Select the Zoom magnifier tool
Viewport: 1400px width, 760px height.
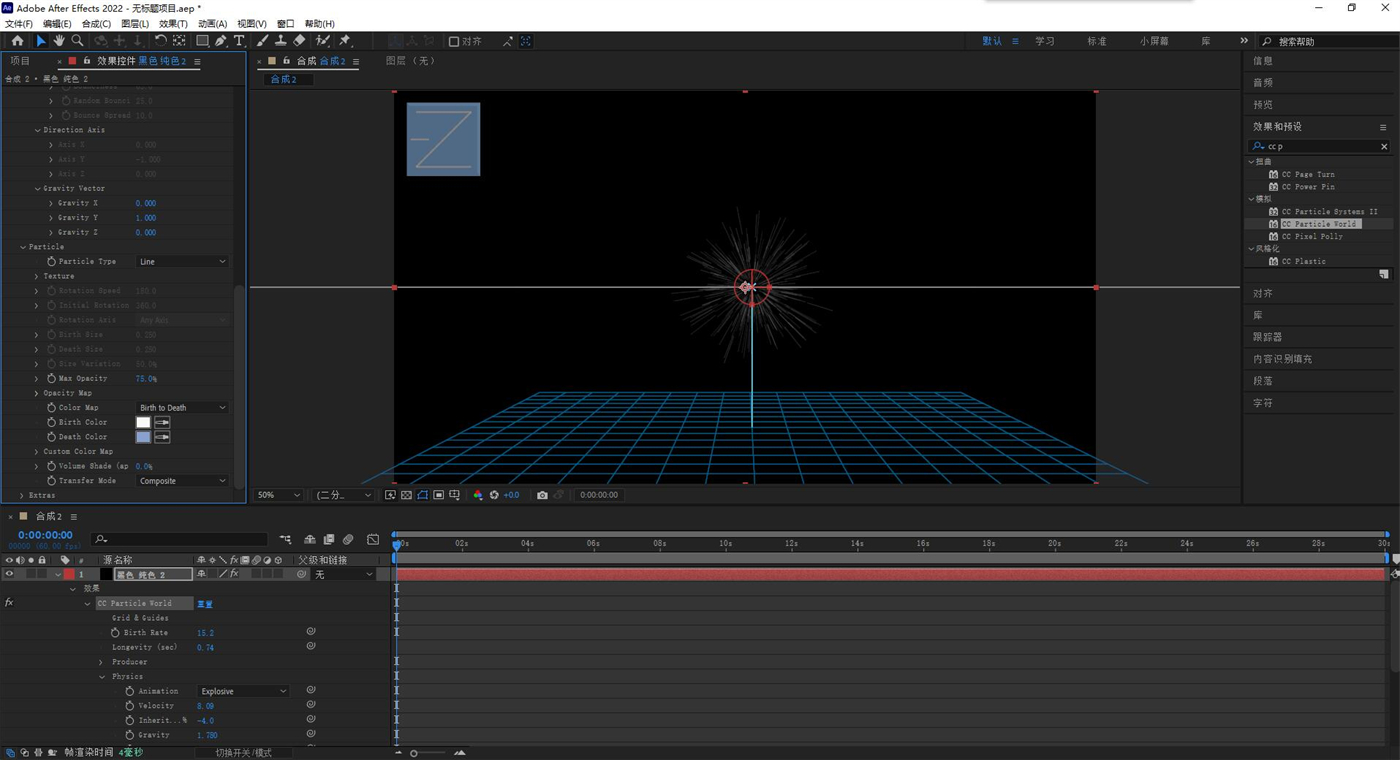77,41
